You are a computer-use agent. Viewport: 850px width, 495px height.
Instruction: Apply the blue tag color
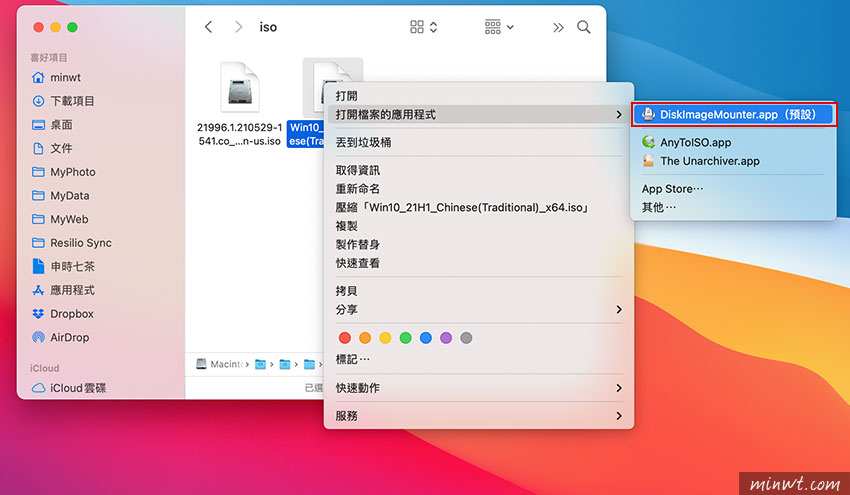(x=426, y=338)
